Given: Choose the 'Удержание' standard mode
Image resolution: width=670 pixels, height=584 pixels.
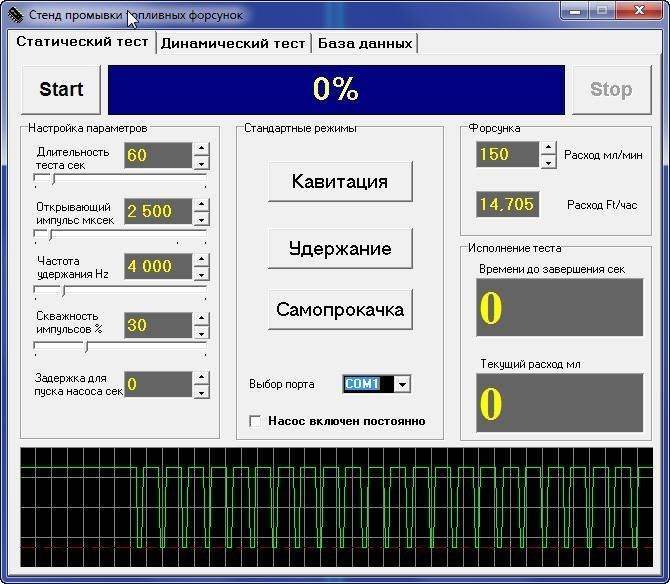Looking at the screenshot, I should (340, 248).
